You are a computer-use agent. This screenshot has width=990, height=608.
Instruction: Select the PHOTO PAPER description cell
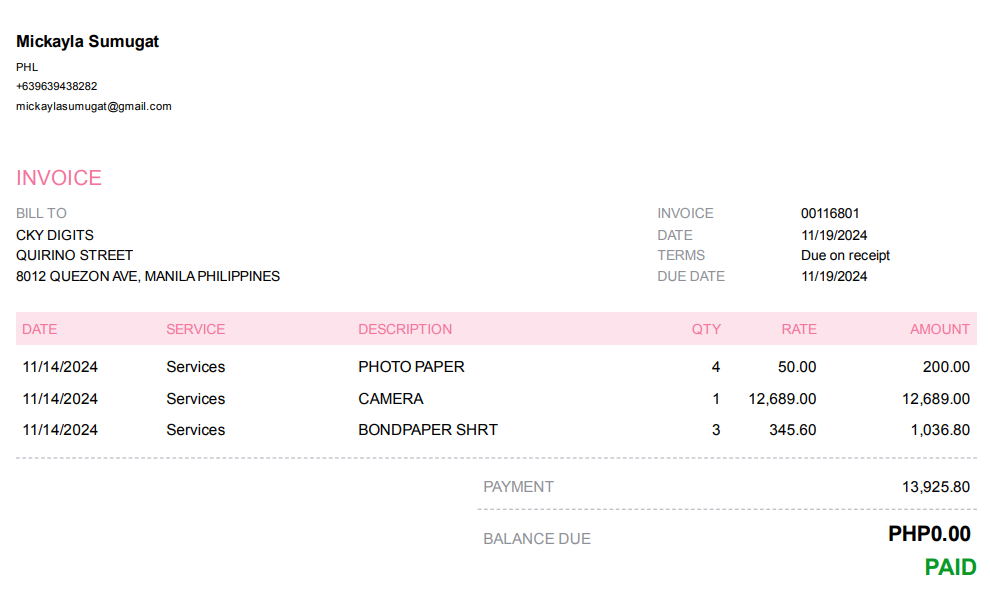411,367
